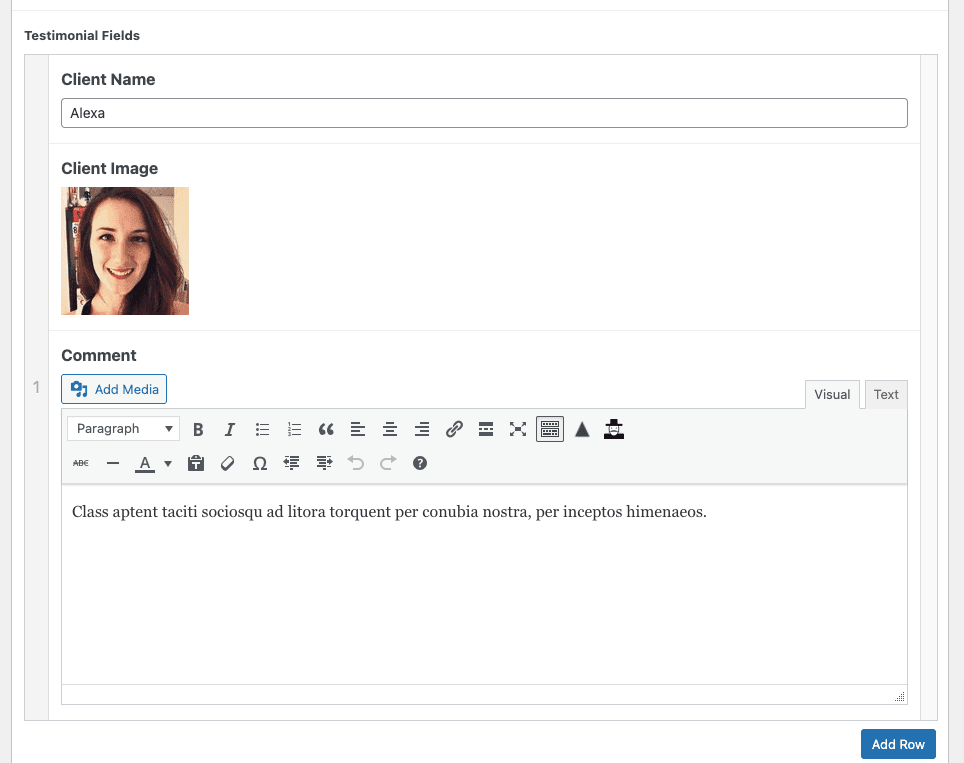The width and height of the screenshot is (964, 763).
Task: Open keyboard shortcuts help
Action: tap(420, 463)
